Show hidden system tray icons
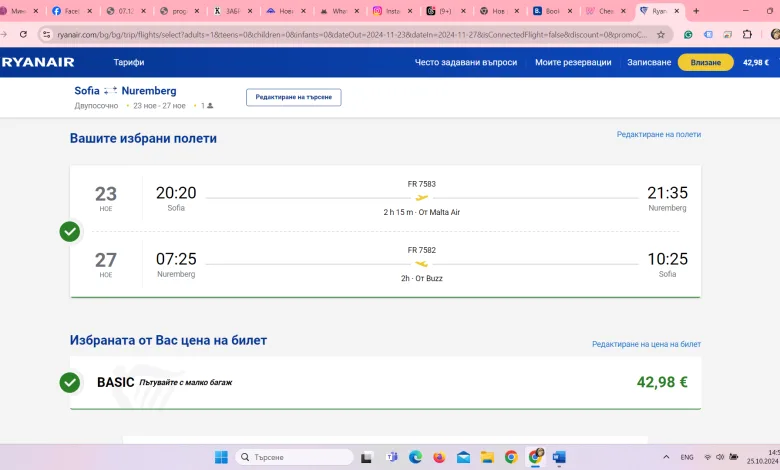Viewport: 780px width, 470px height. tap(666, 457)
